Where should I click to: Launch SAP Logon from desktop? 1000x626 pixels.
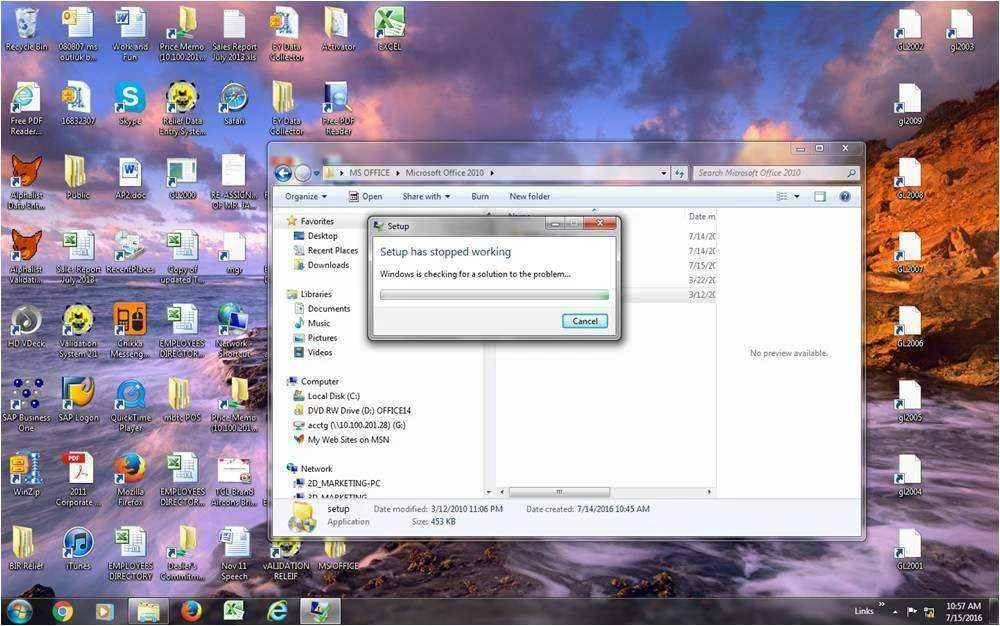coord(78,400)
